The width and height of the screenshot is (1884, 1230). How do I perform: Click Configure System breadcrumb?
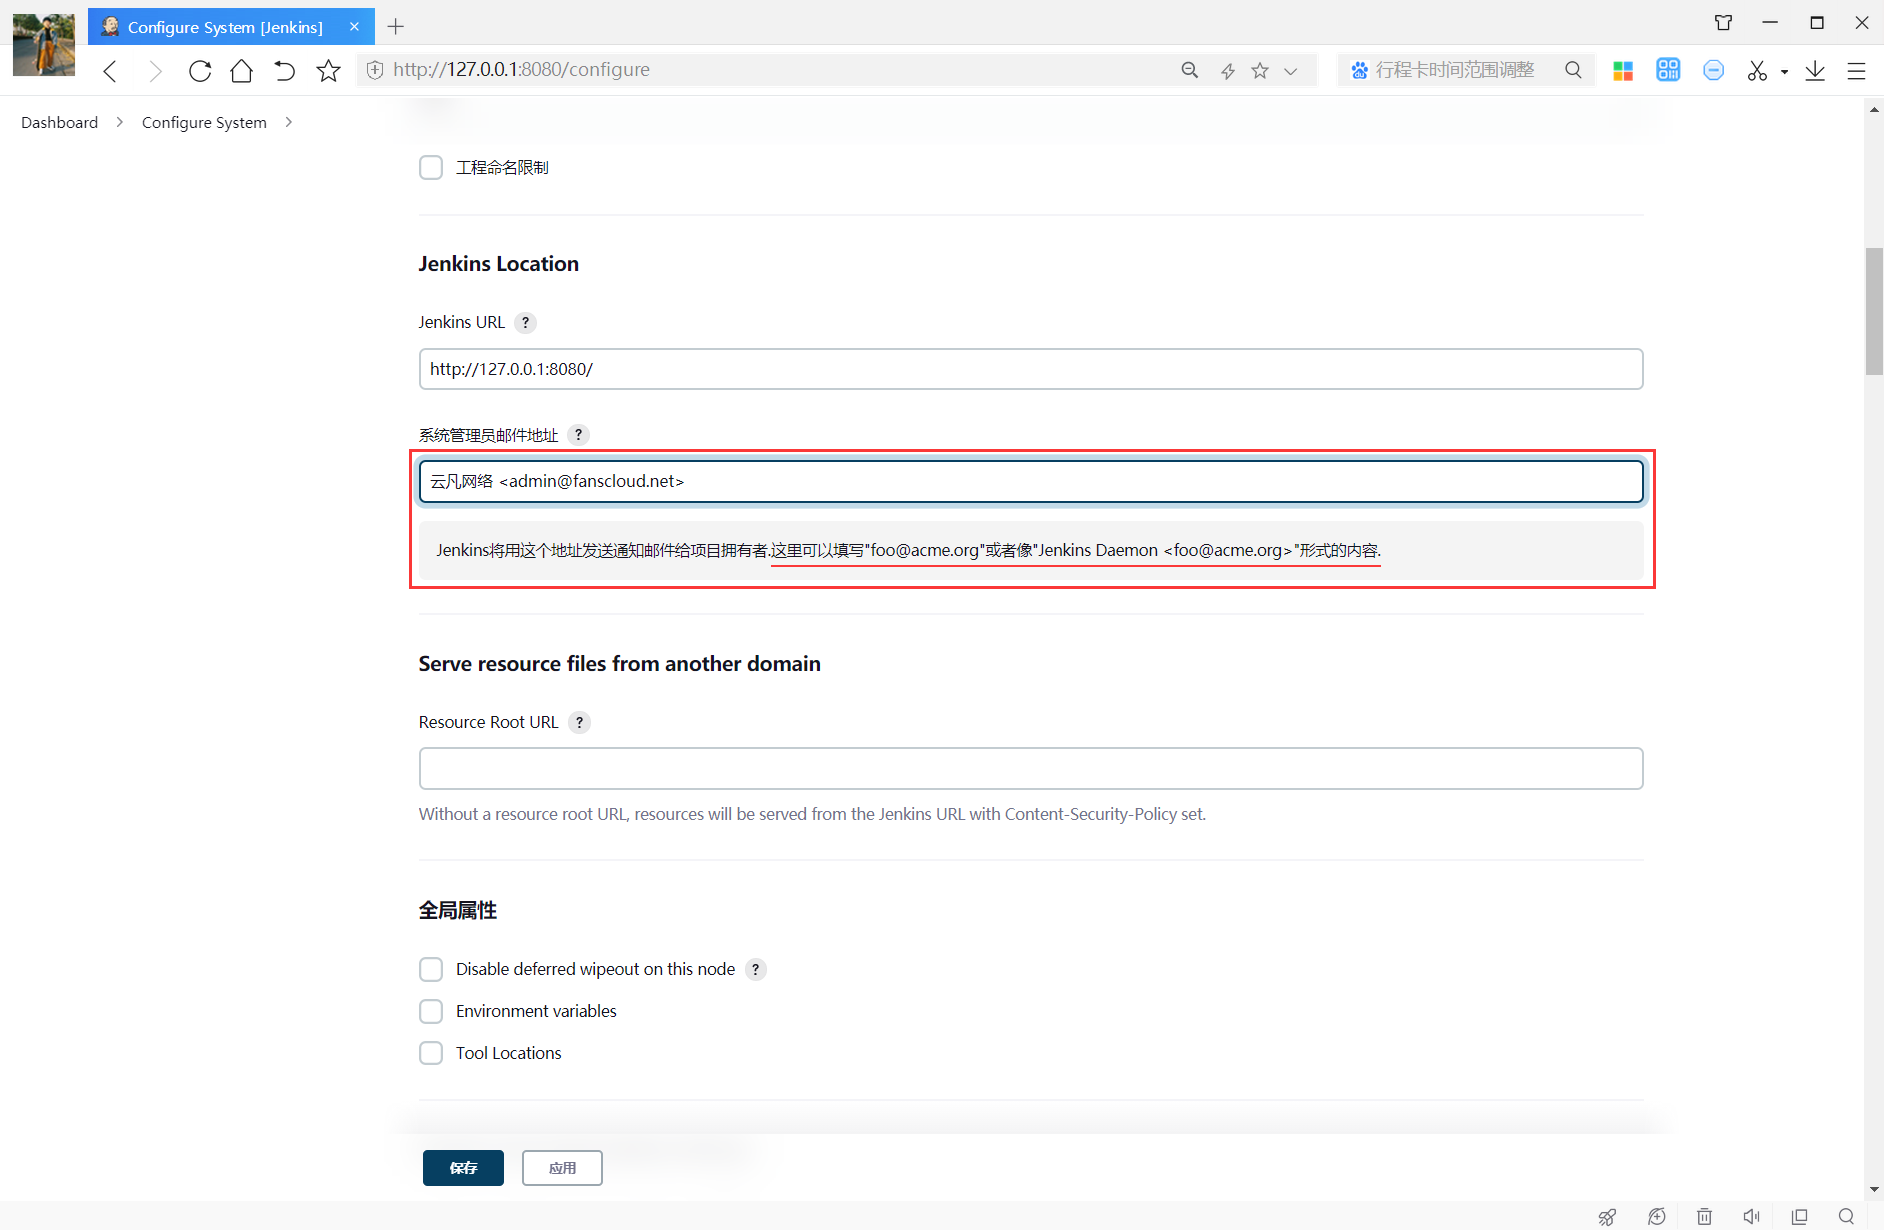(204, 122)
